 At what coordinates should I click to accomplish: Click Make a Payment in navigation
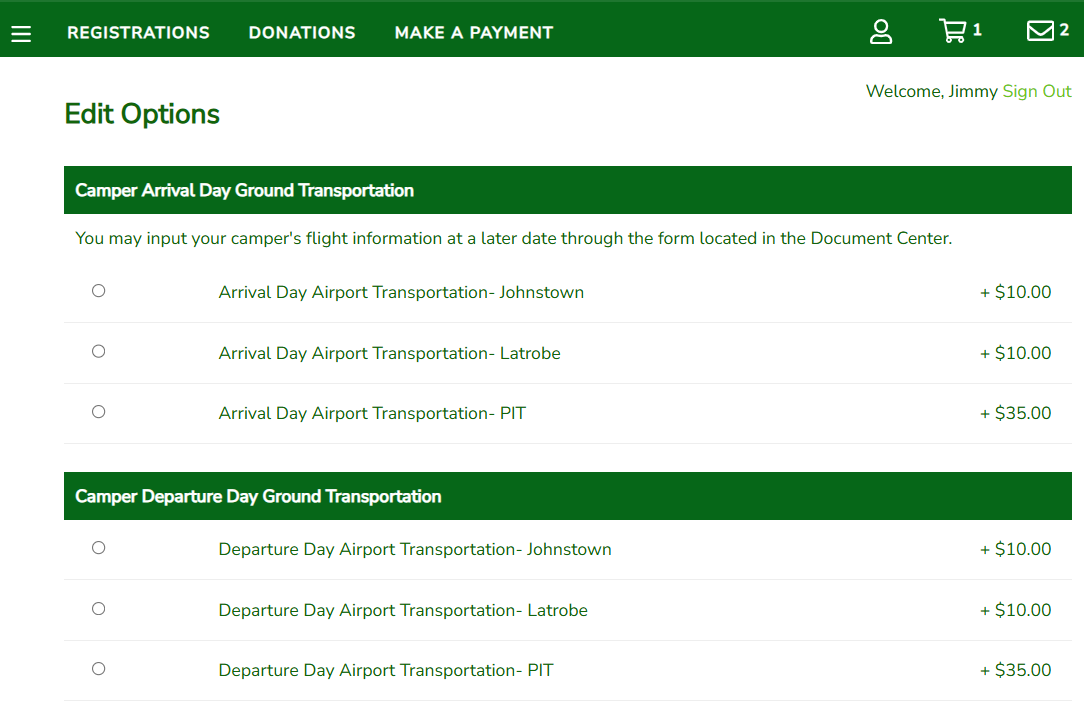coord(474,33)
